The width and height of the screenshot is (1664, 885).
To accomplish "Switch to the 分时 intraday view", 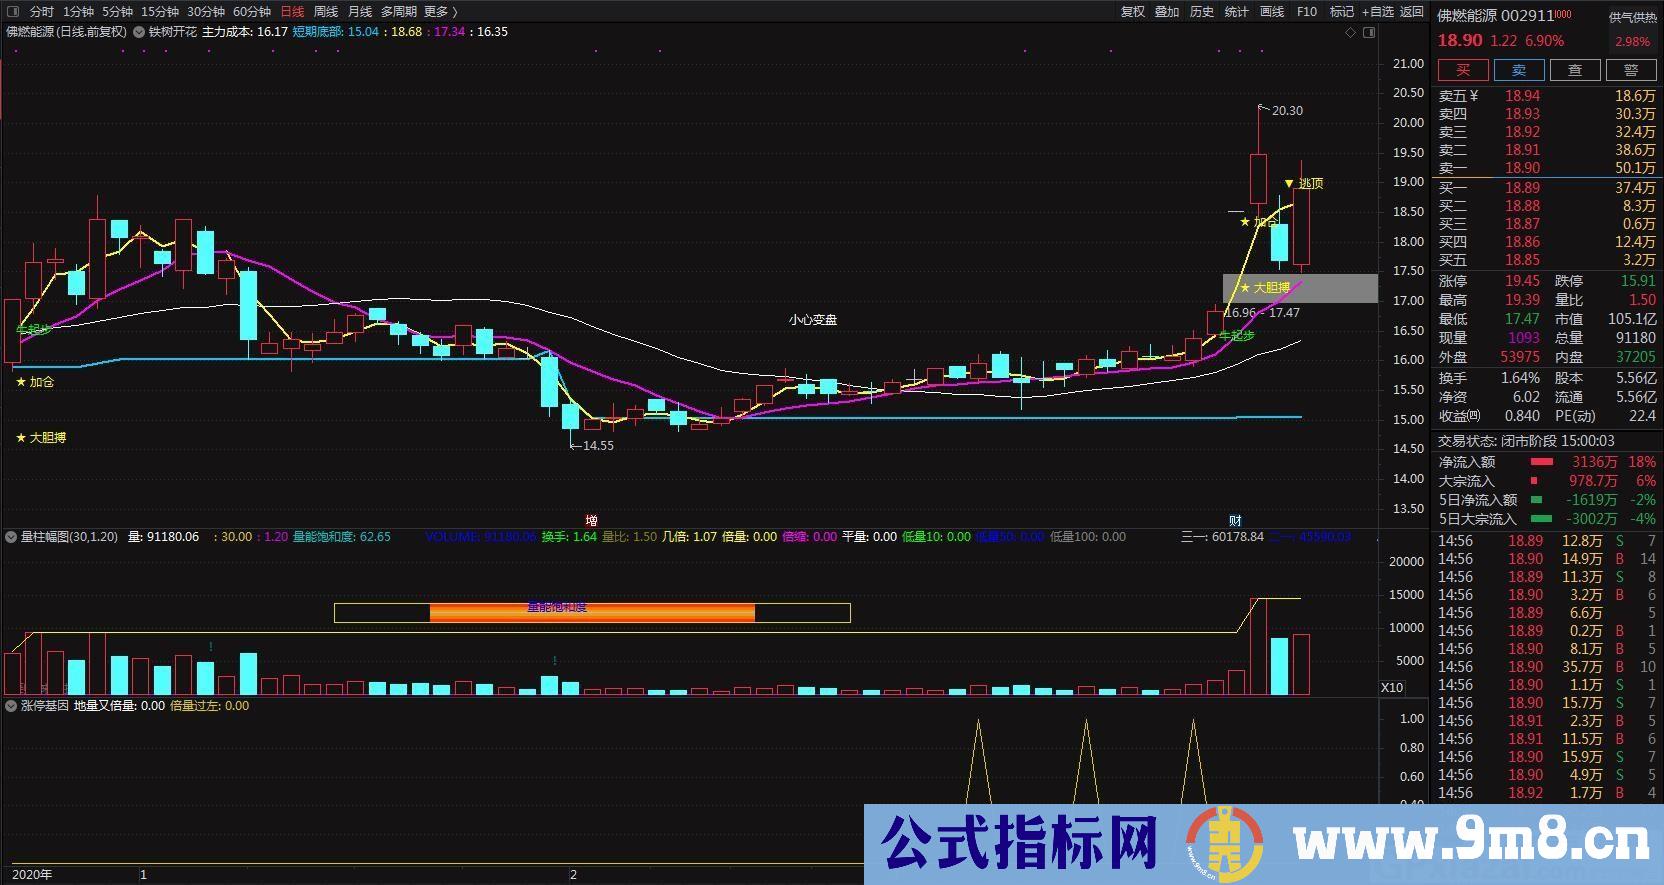I will click(x=42, y=12).
